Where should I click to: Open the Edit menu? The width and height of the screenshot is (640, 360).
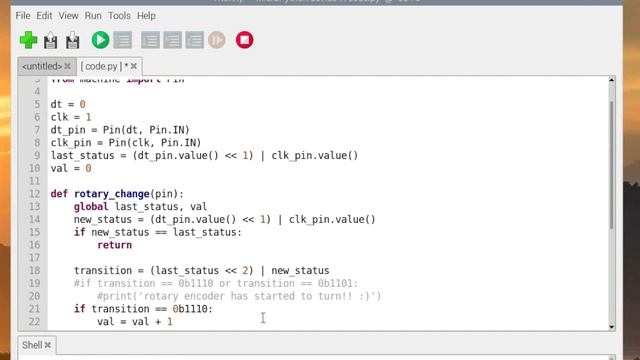[x=44, y=16]
